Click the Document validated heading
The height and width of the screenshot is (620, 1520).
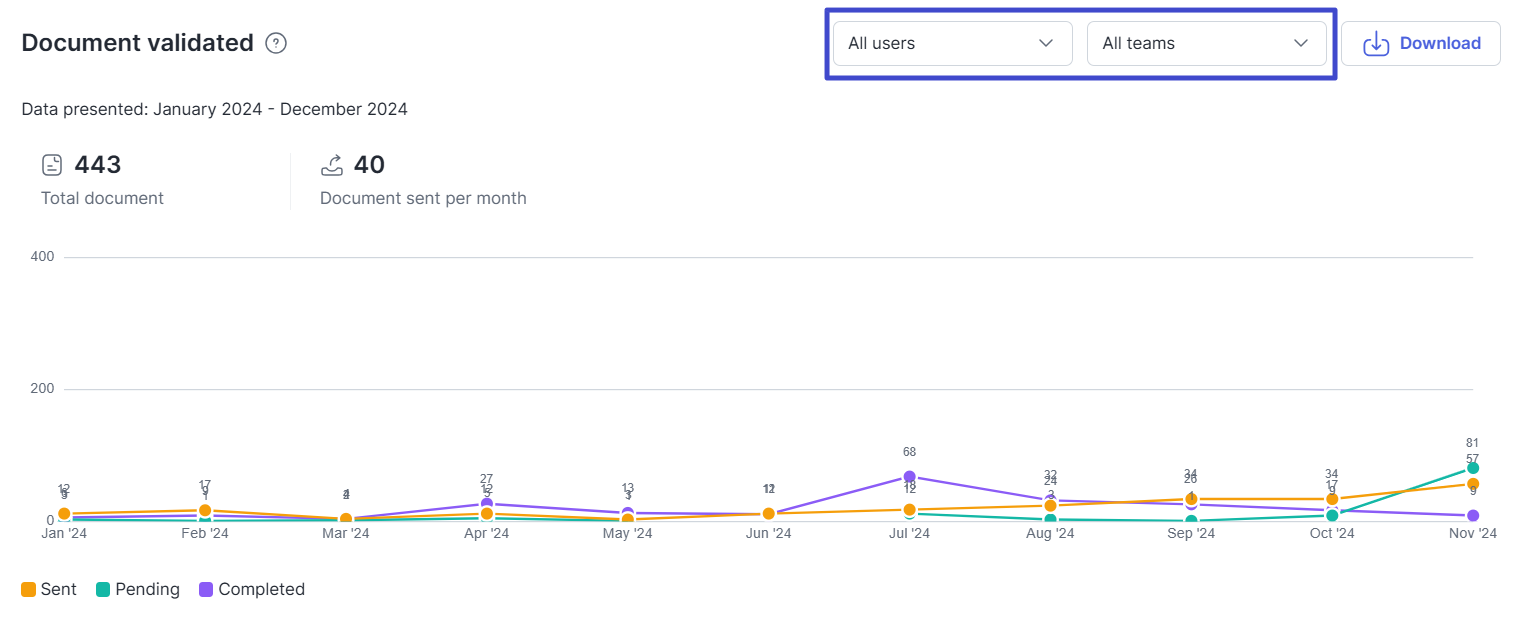[x=137, y=43]
